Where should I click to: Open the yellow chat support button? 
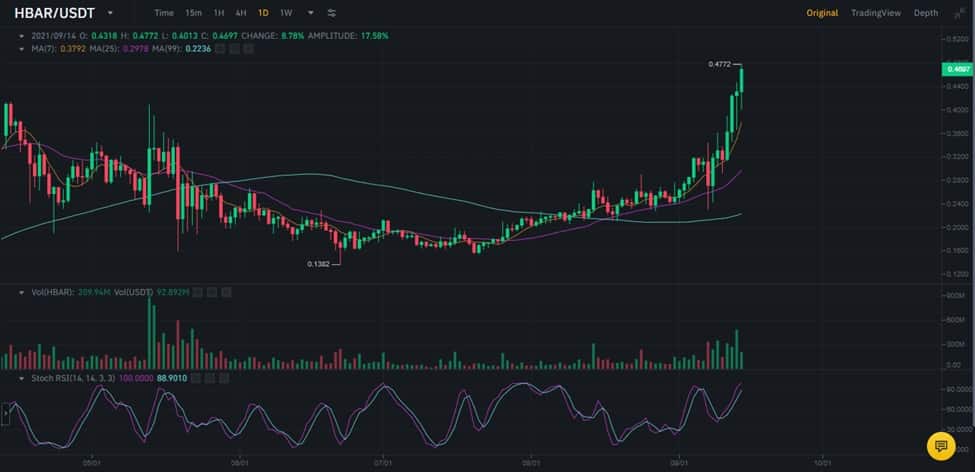point(941,446)
